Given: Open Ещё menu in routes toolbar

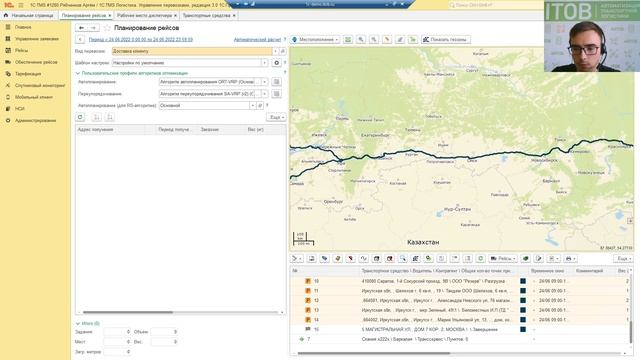Looking at the screenshot, I should (x=623, y=258).
